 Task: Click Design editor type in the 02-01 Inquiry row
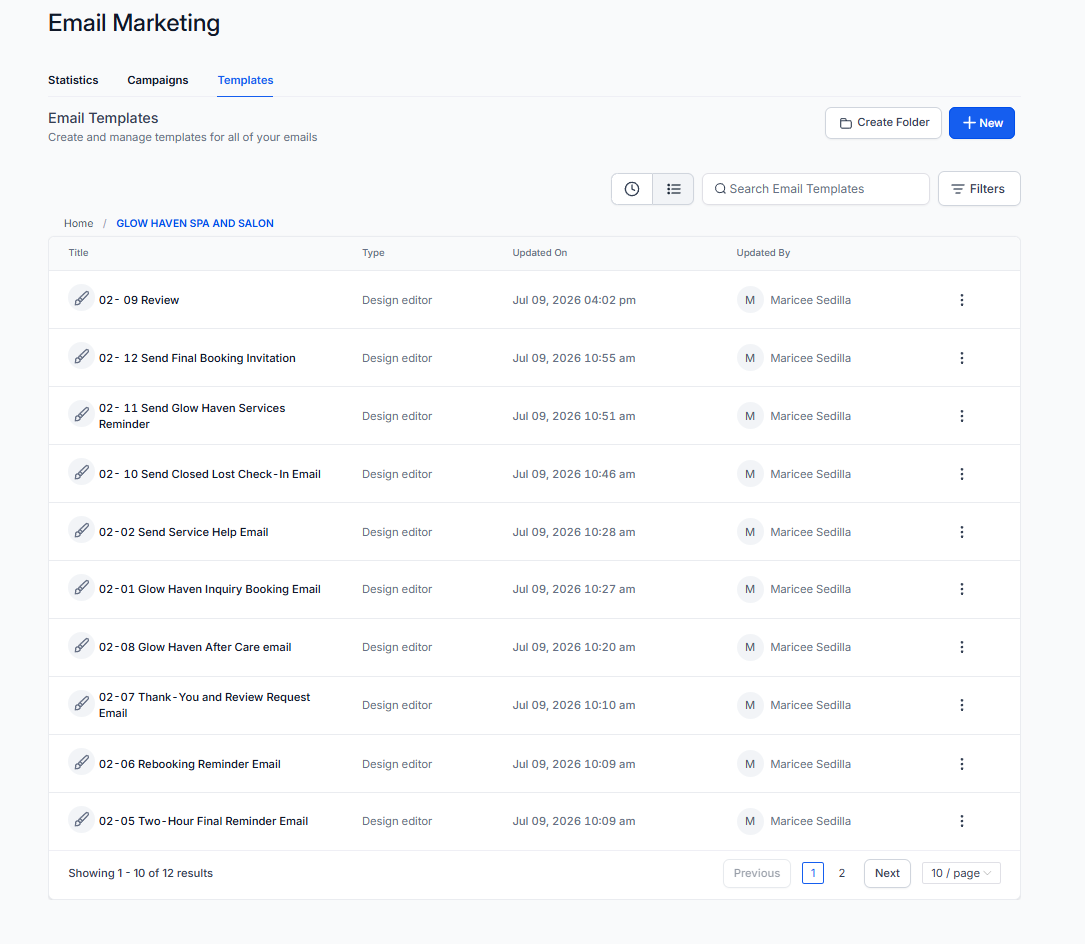(x=397, y=589)
